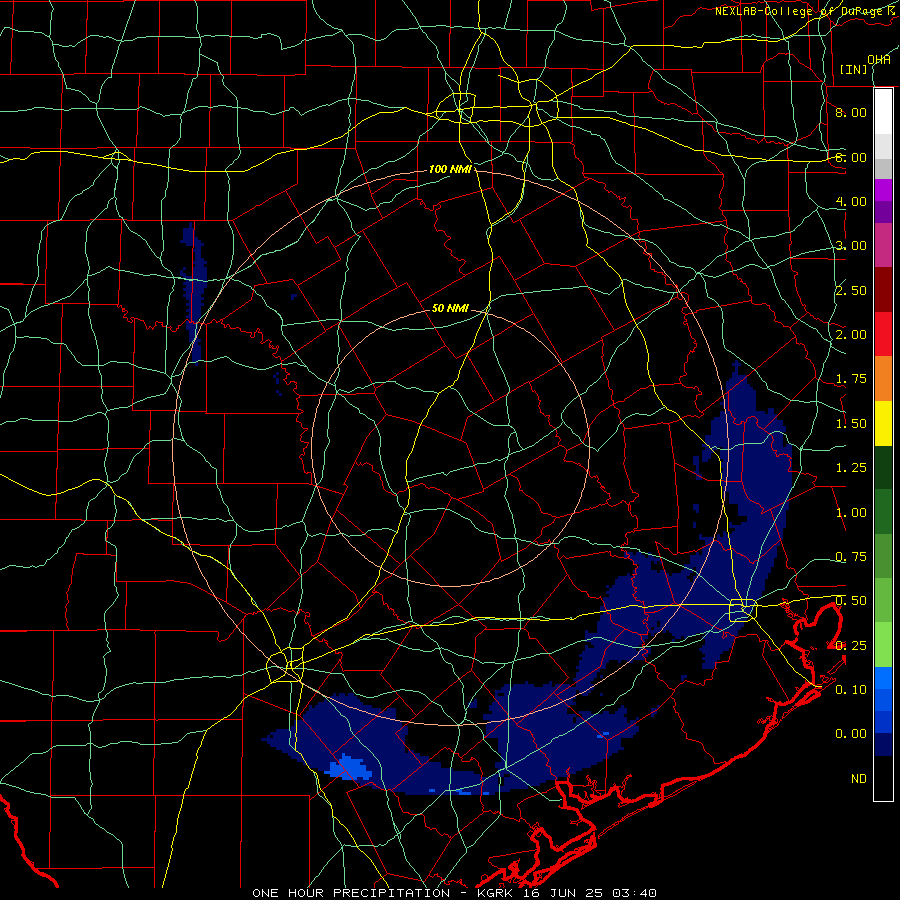Select the dark red swatch beside 2.50
Image resolution: width=900 pixels, height=900 pixels.
point(883,290)
